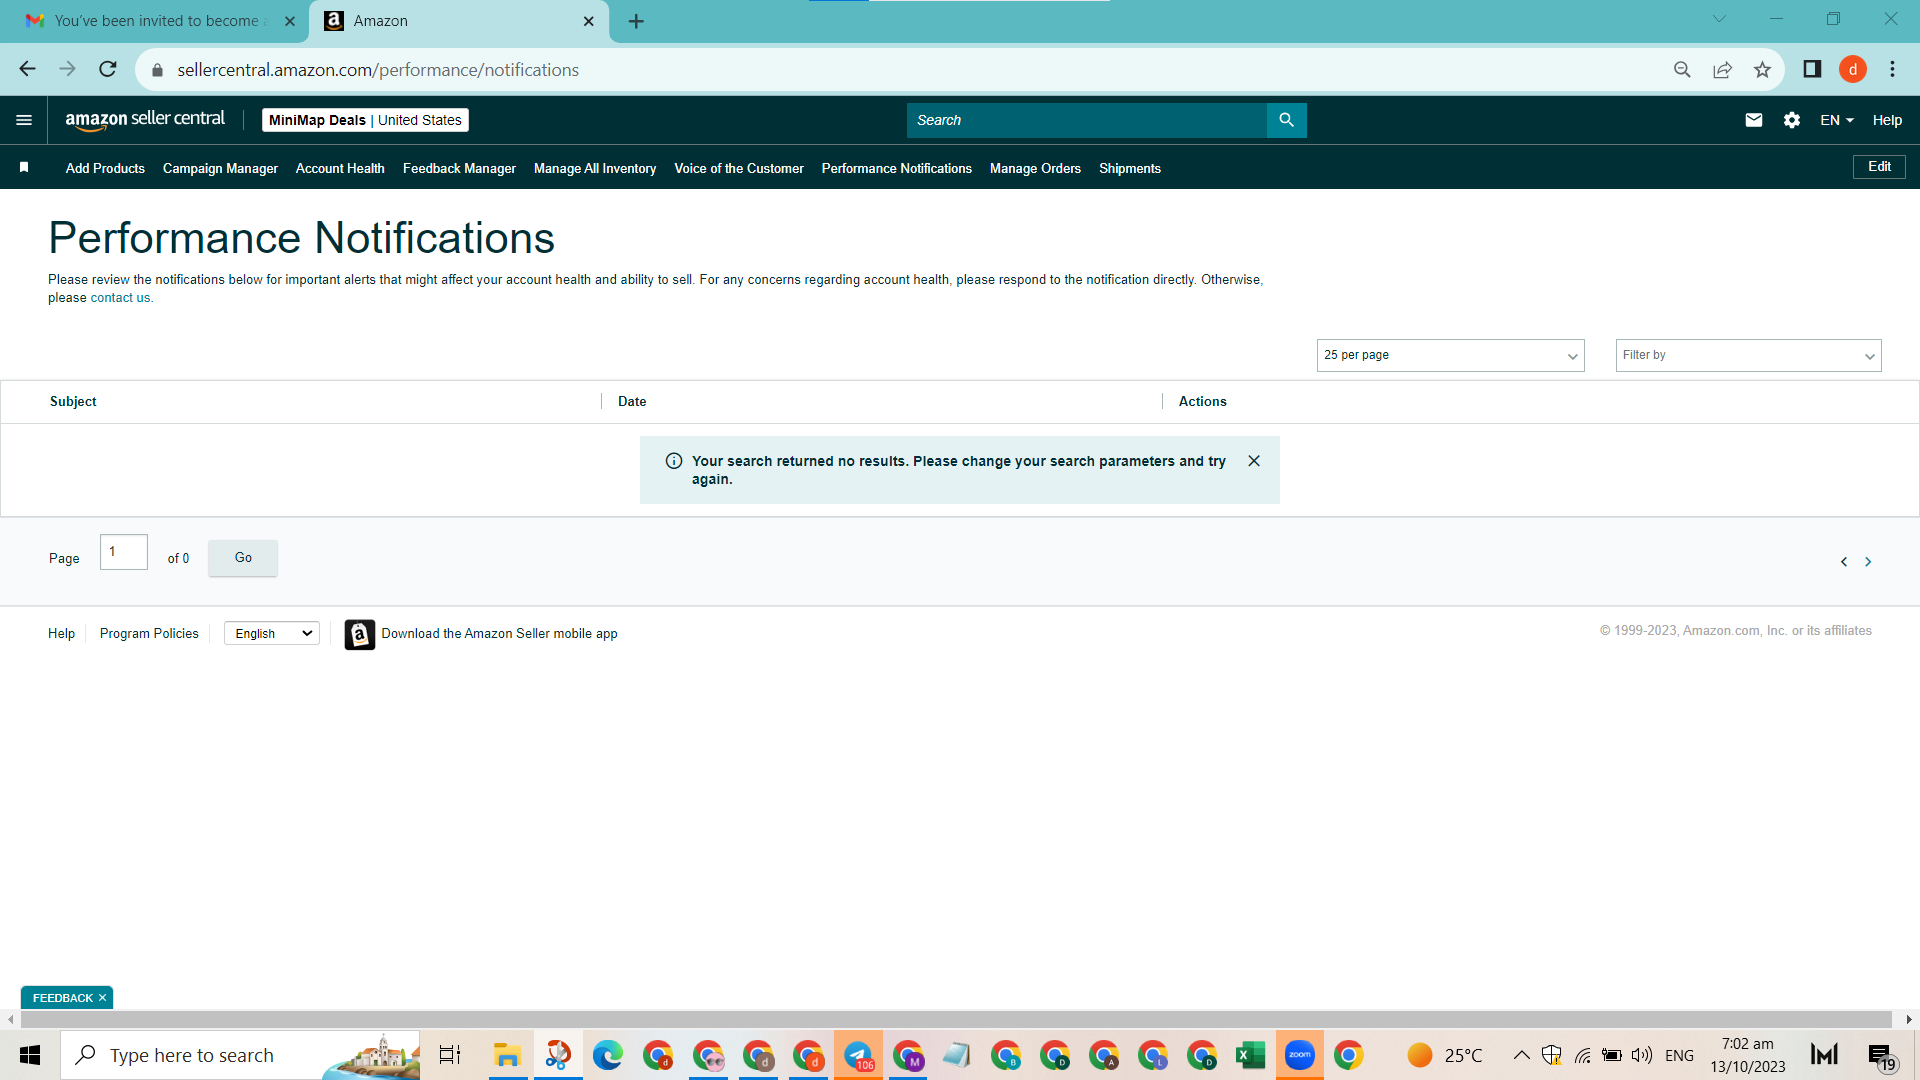Click the horizontal scrollbar
This screenshot has height=1080, width=1920.
click(x=956, y=1019)
